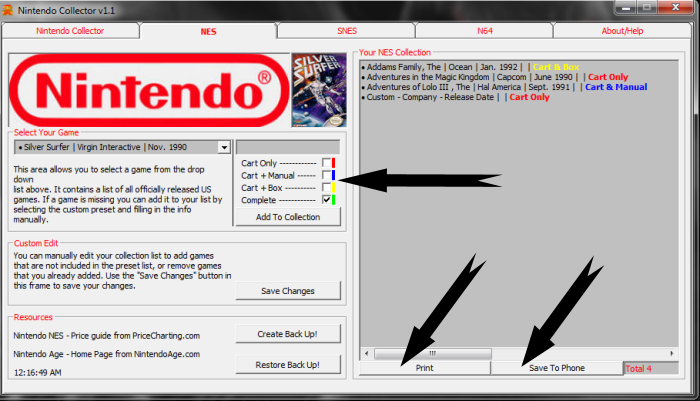Select Adventures in the Magic Kingdom entry
The image size is (700, 401).
(494, 77)
